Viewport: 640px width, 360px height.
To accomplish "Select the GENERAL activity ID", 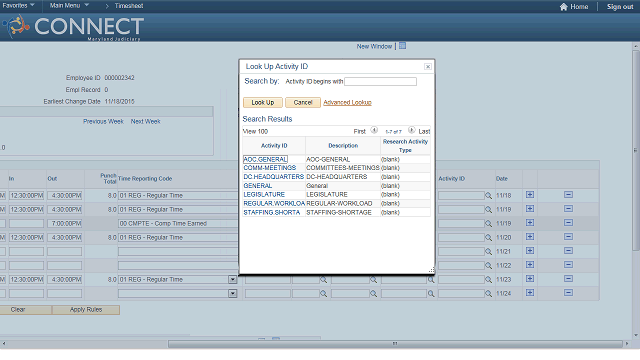I will click(258, 186).
